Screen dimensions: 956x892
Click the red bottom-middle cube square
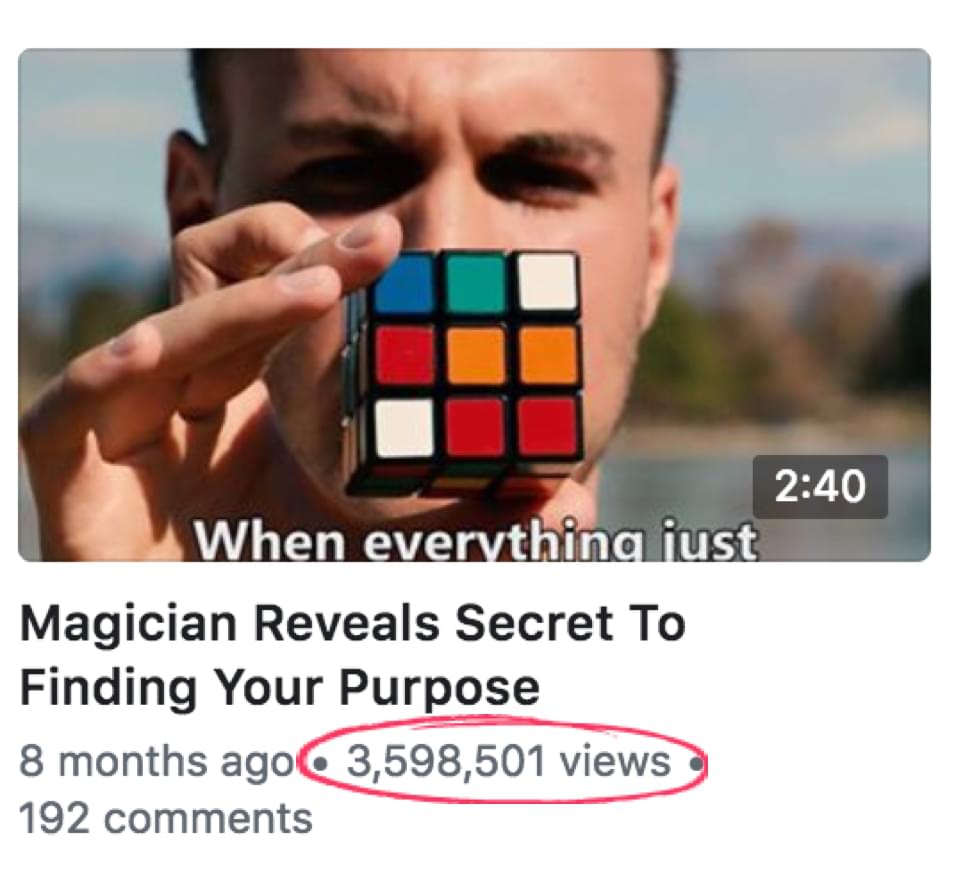[x=475, y=427]
